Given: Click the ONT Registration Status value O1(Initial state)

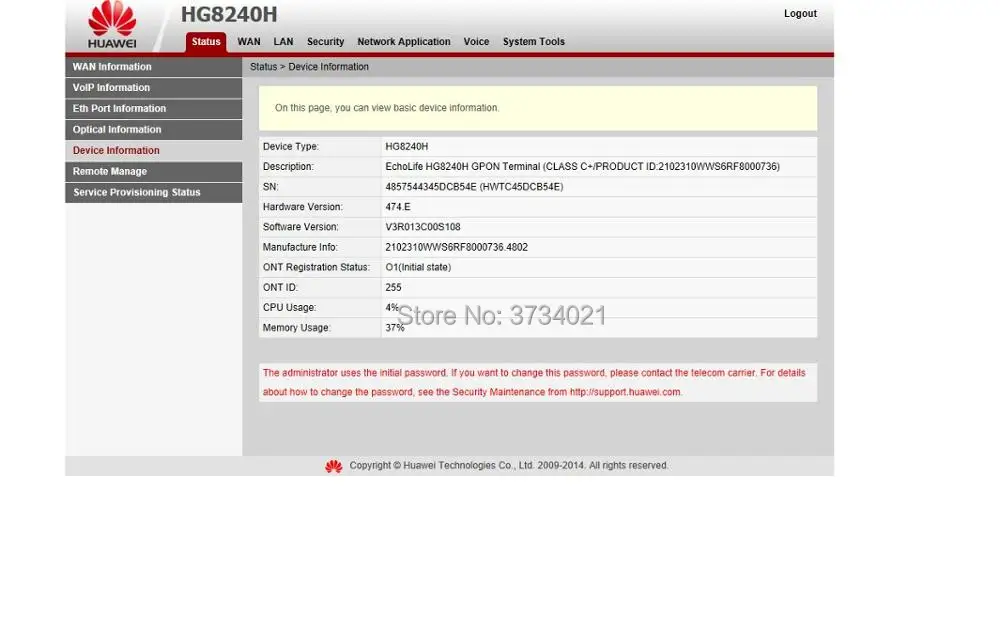Looking at the screenshot, I should (x=418, y=267).
